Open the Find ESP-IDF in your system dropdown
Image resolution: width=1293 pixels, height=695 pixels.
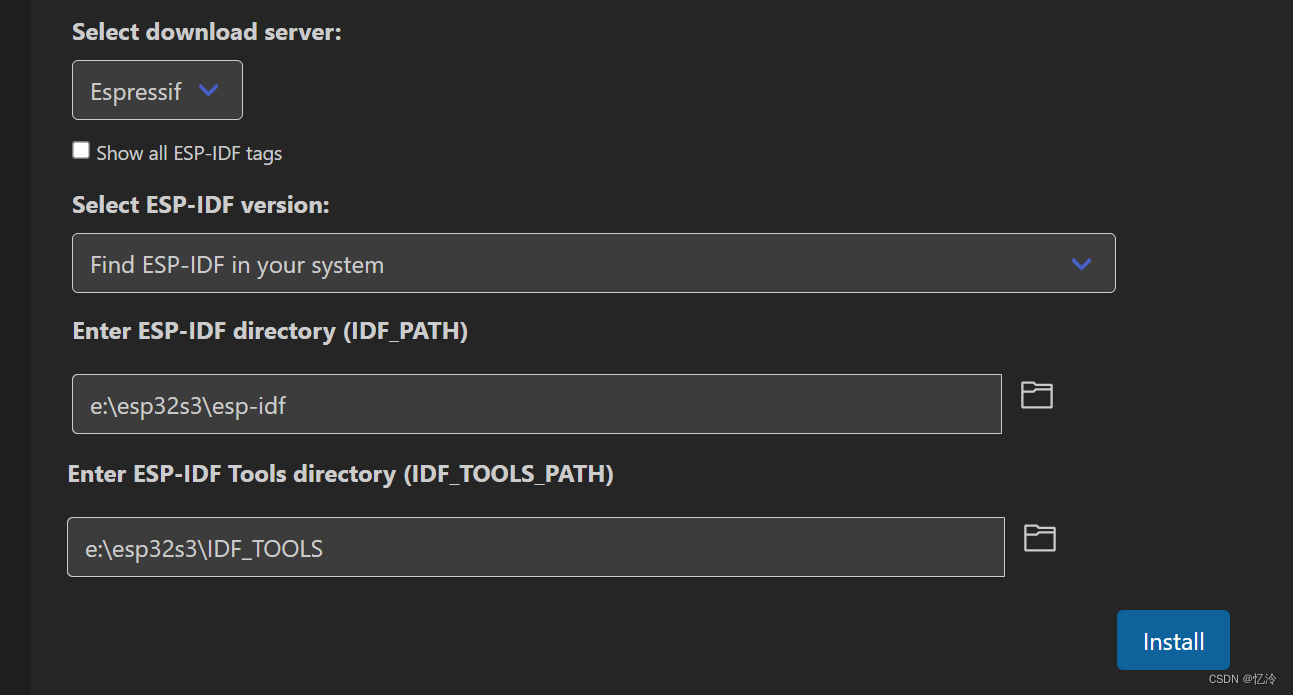(x=594, y=263)
